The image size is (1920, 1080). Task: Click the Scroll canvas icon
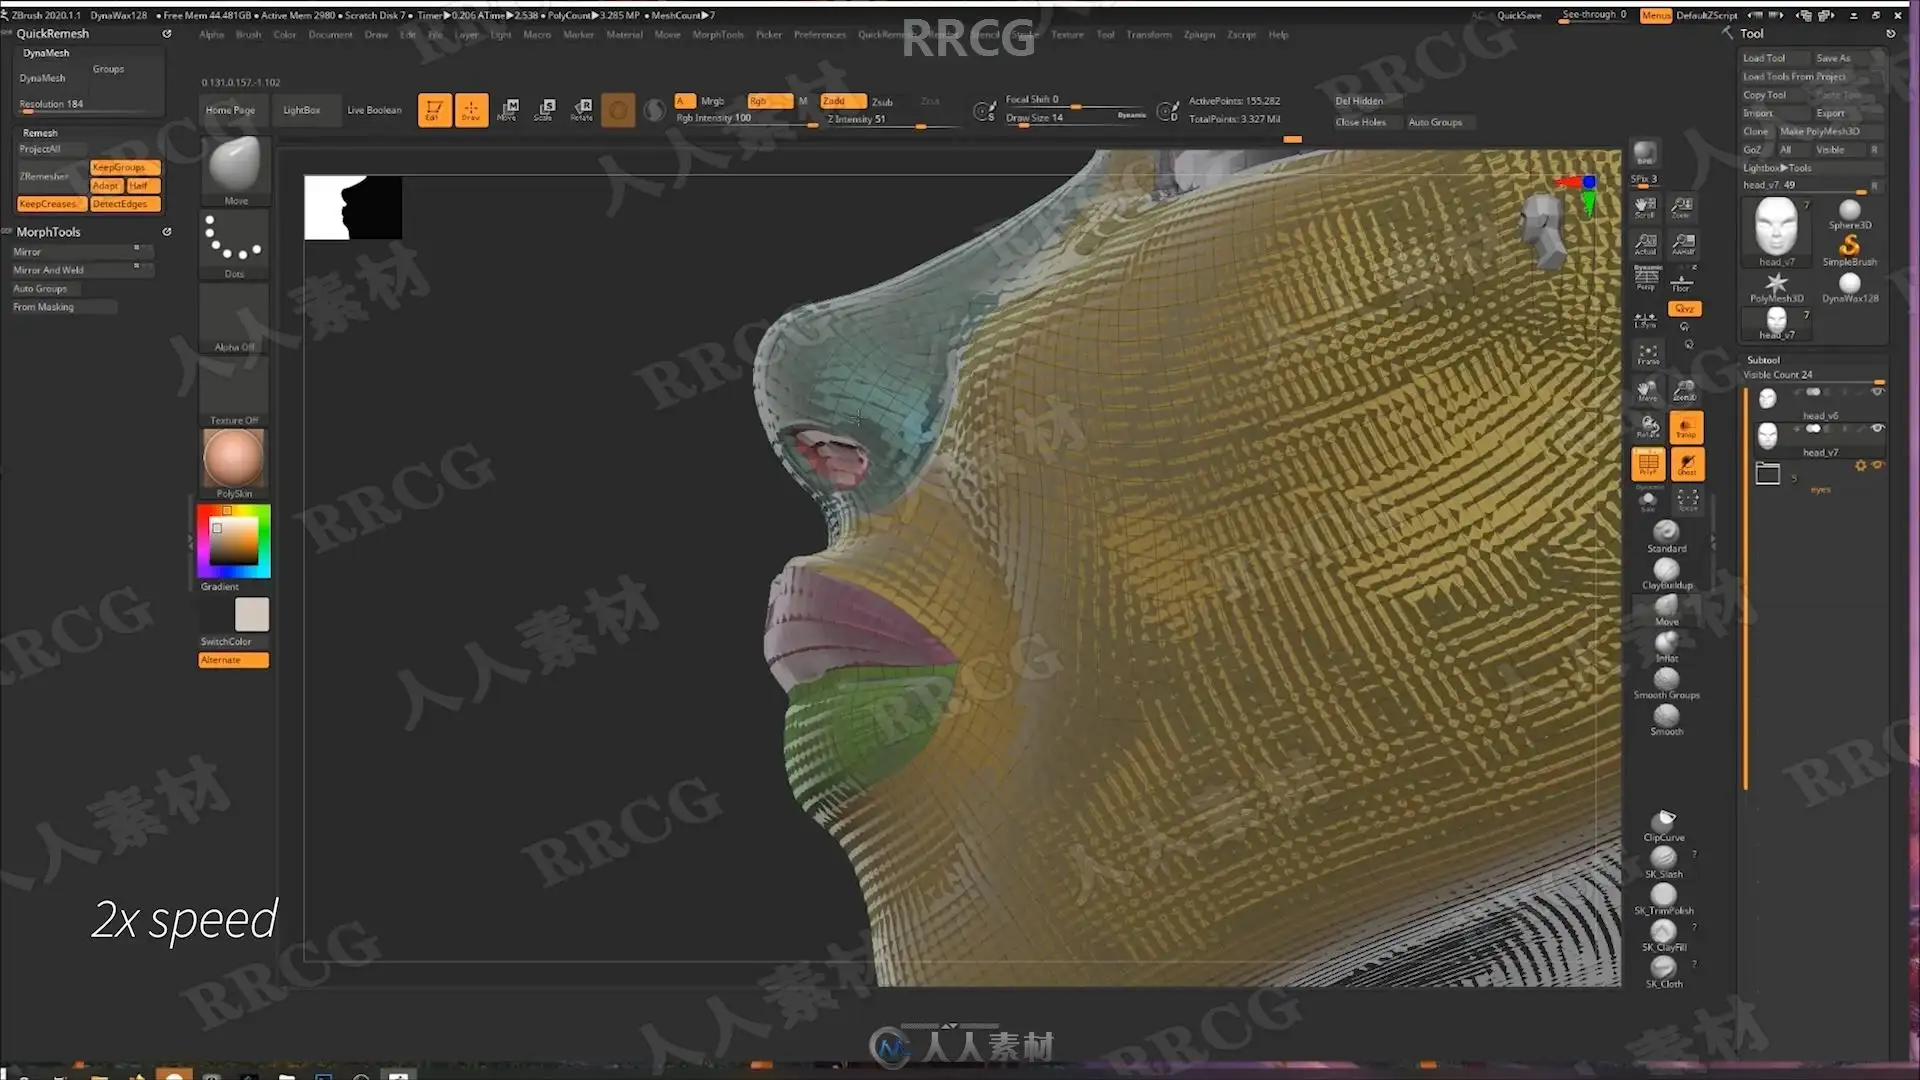[x=1645, y=207]
